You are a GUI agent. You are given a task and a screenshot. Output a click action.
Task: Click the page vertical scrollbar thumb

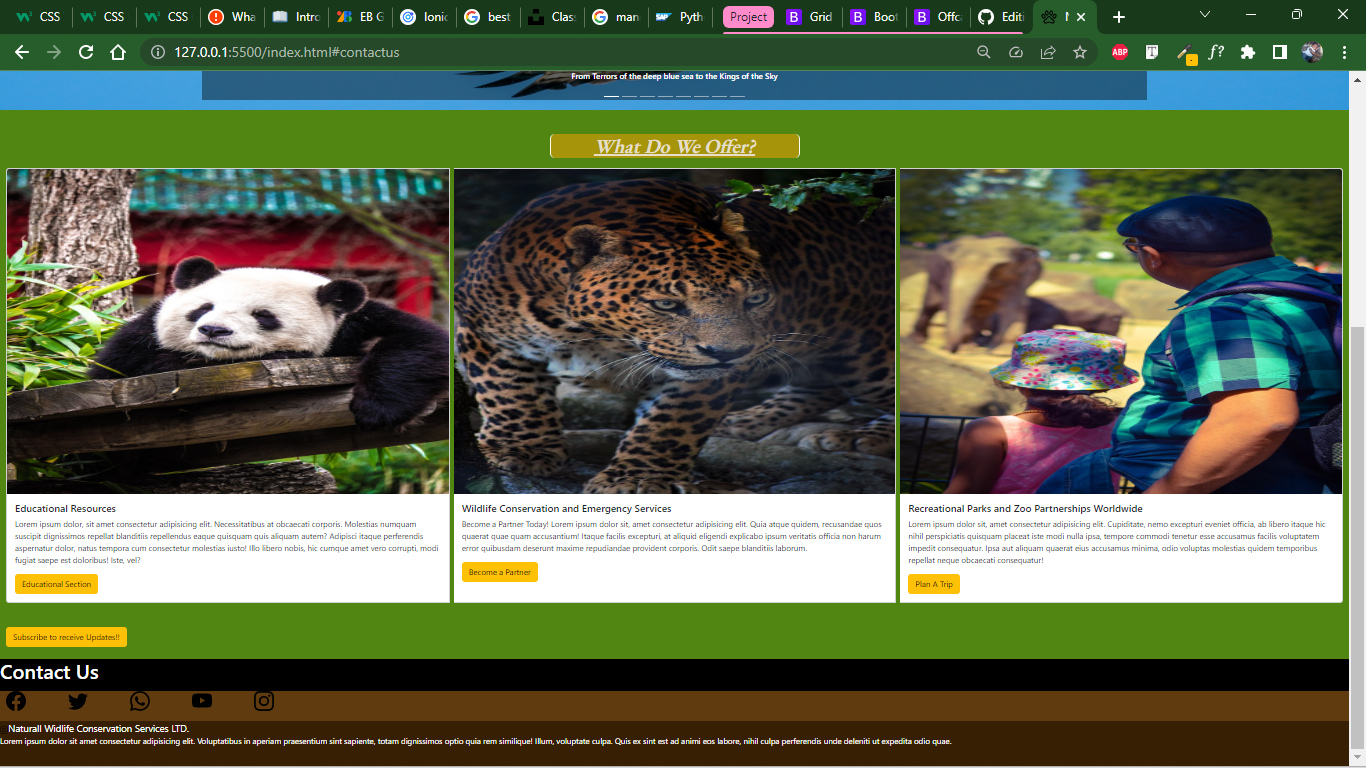pos(1357,539)
